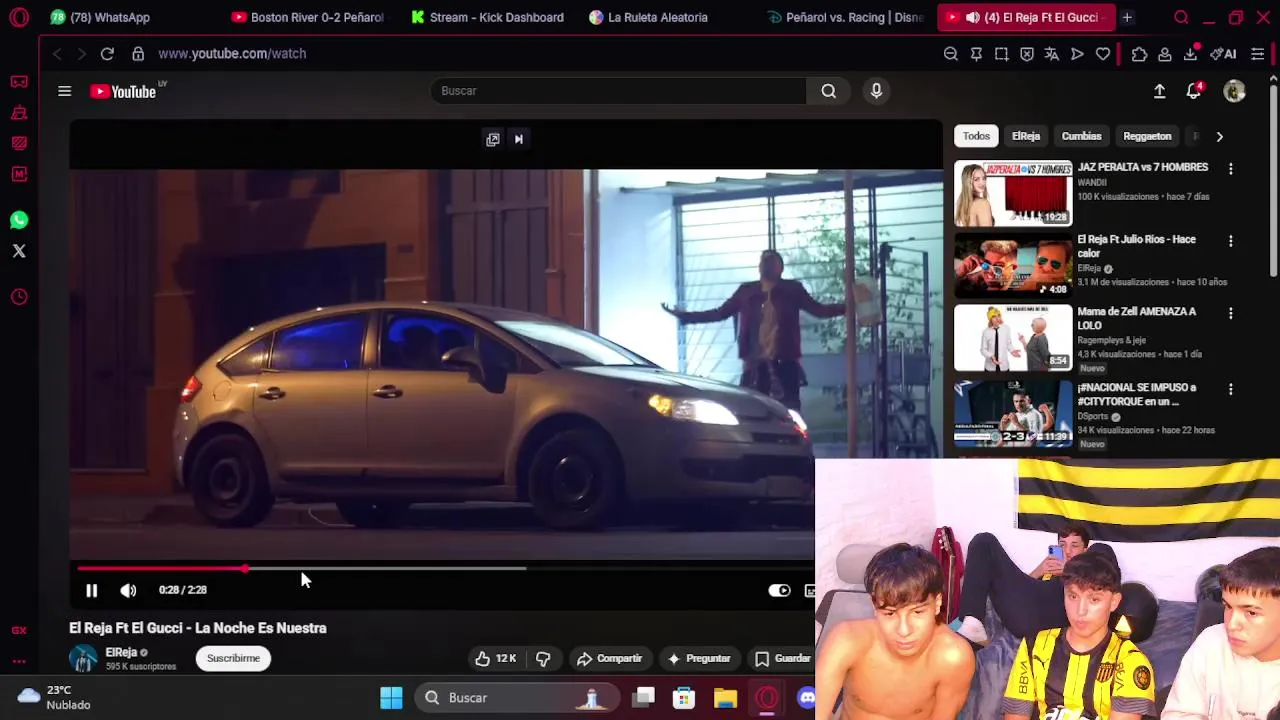This screenshot has height=720, width=1280.
Task: Click the YouTube upload/create arrow icon
Action: pos(1159,91)
